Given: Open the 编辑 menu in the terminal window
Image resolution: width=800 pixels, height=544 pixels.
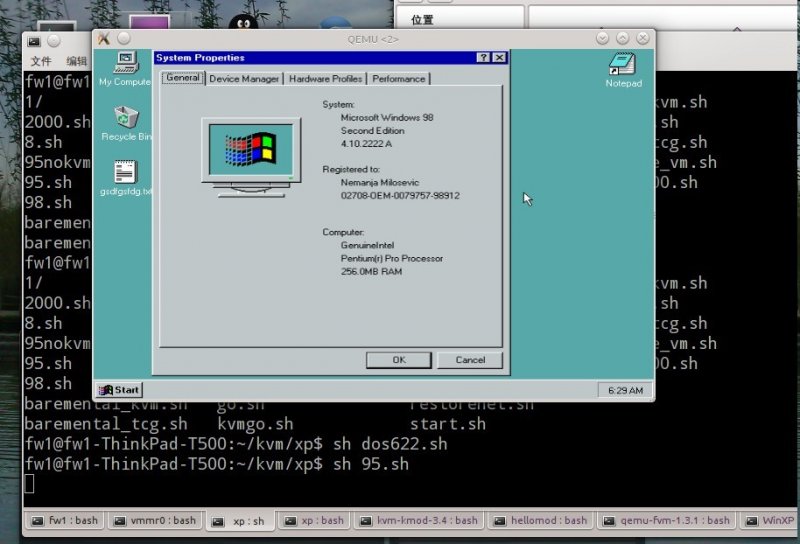Looking at the screenshot, I should tap(77, 61).
